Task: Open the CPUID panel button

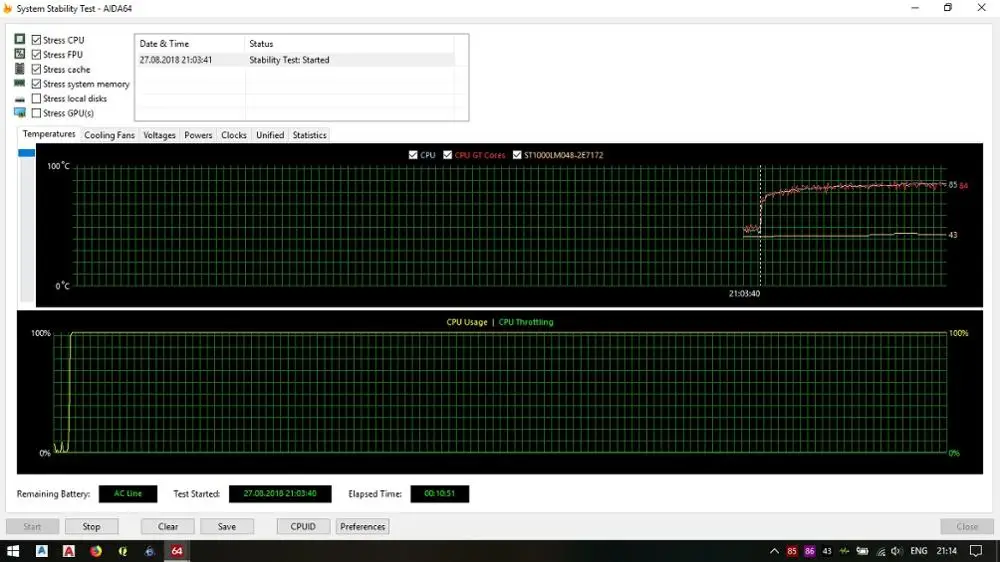Action: (303, 526)
